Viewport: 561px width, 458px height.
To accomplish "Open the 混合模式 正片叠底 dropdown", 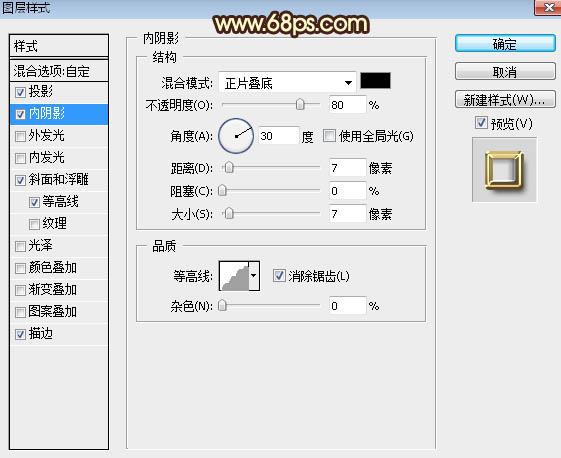I will click(287, 83).
